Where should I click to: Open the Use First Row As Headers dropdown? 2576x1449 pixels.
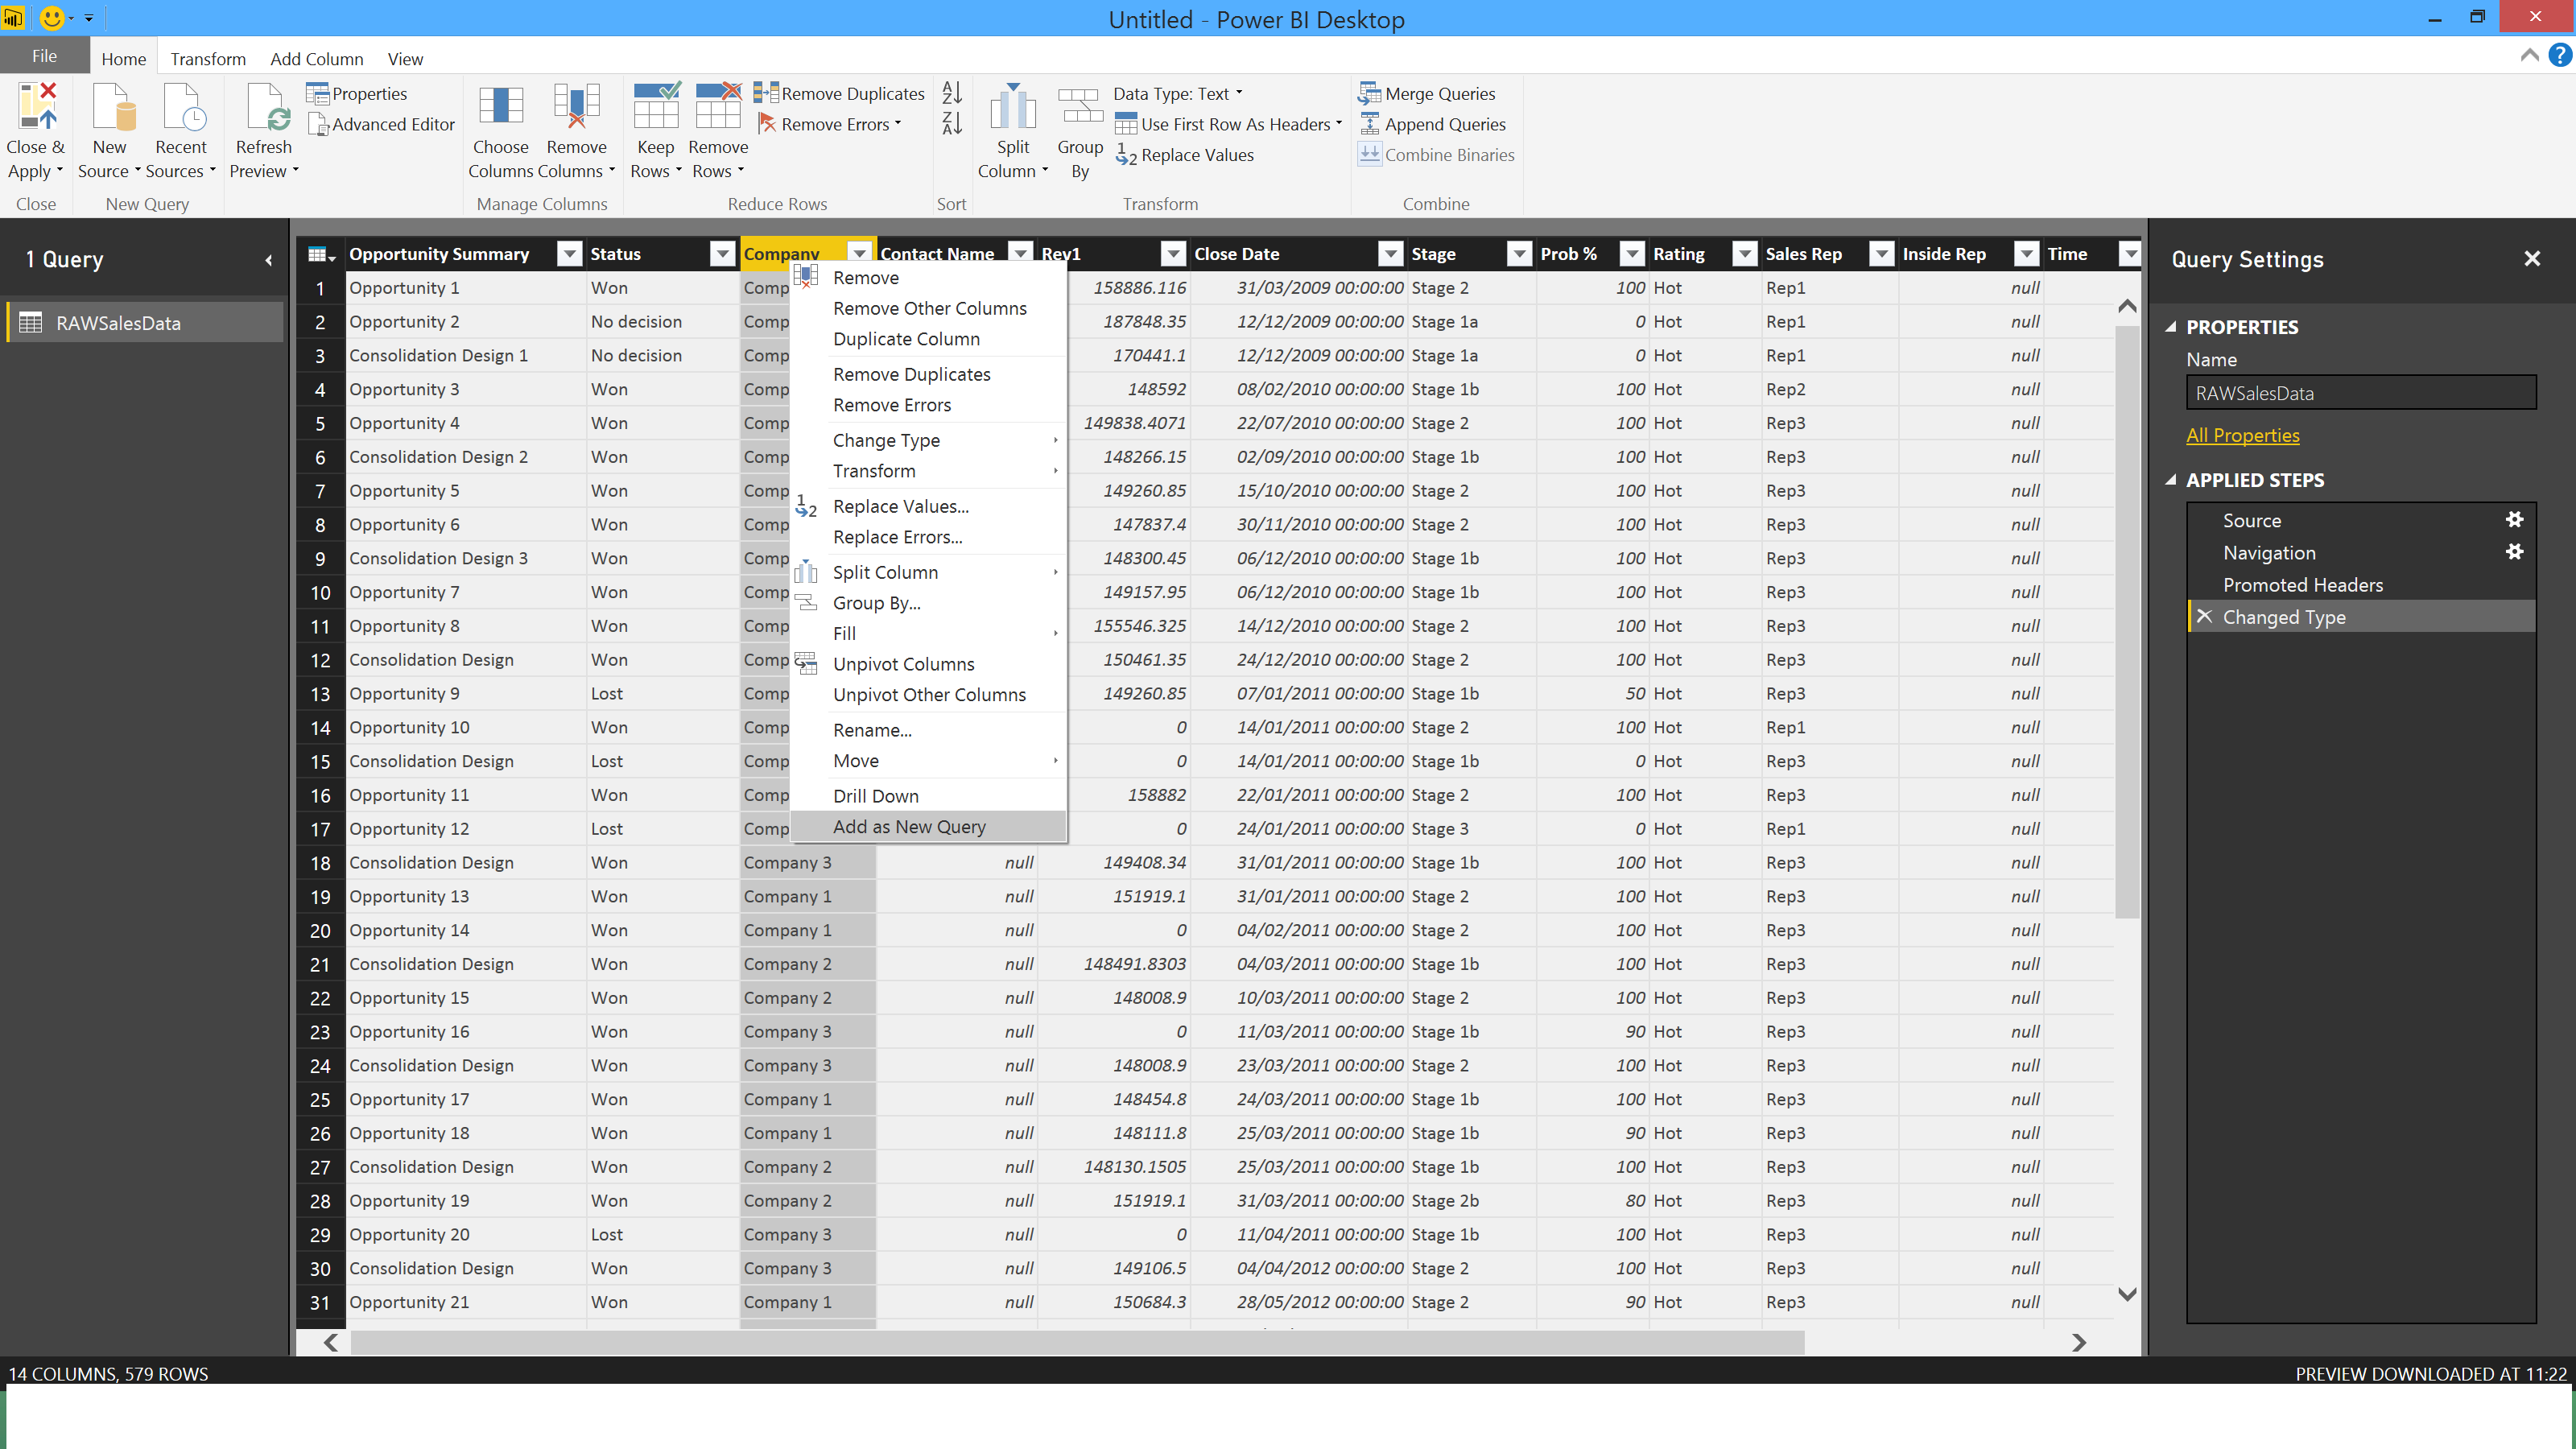(x=1229, y=124)
